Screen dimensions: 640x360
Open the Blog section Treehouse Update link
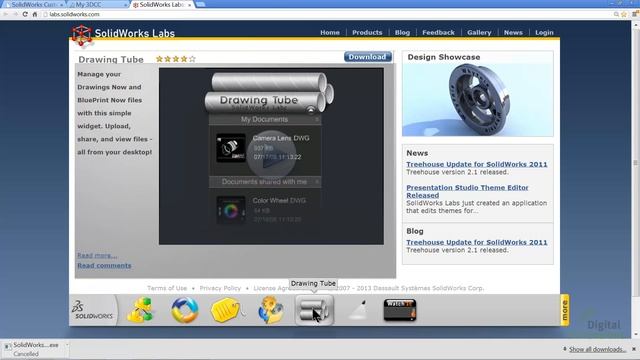[476, 242]
